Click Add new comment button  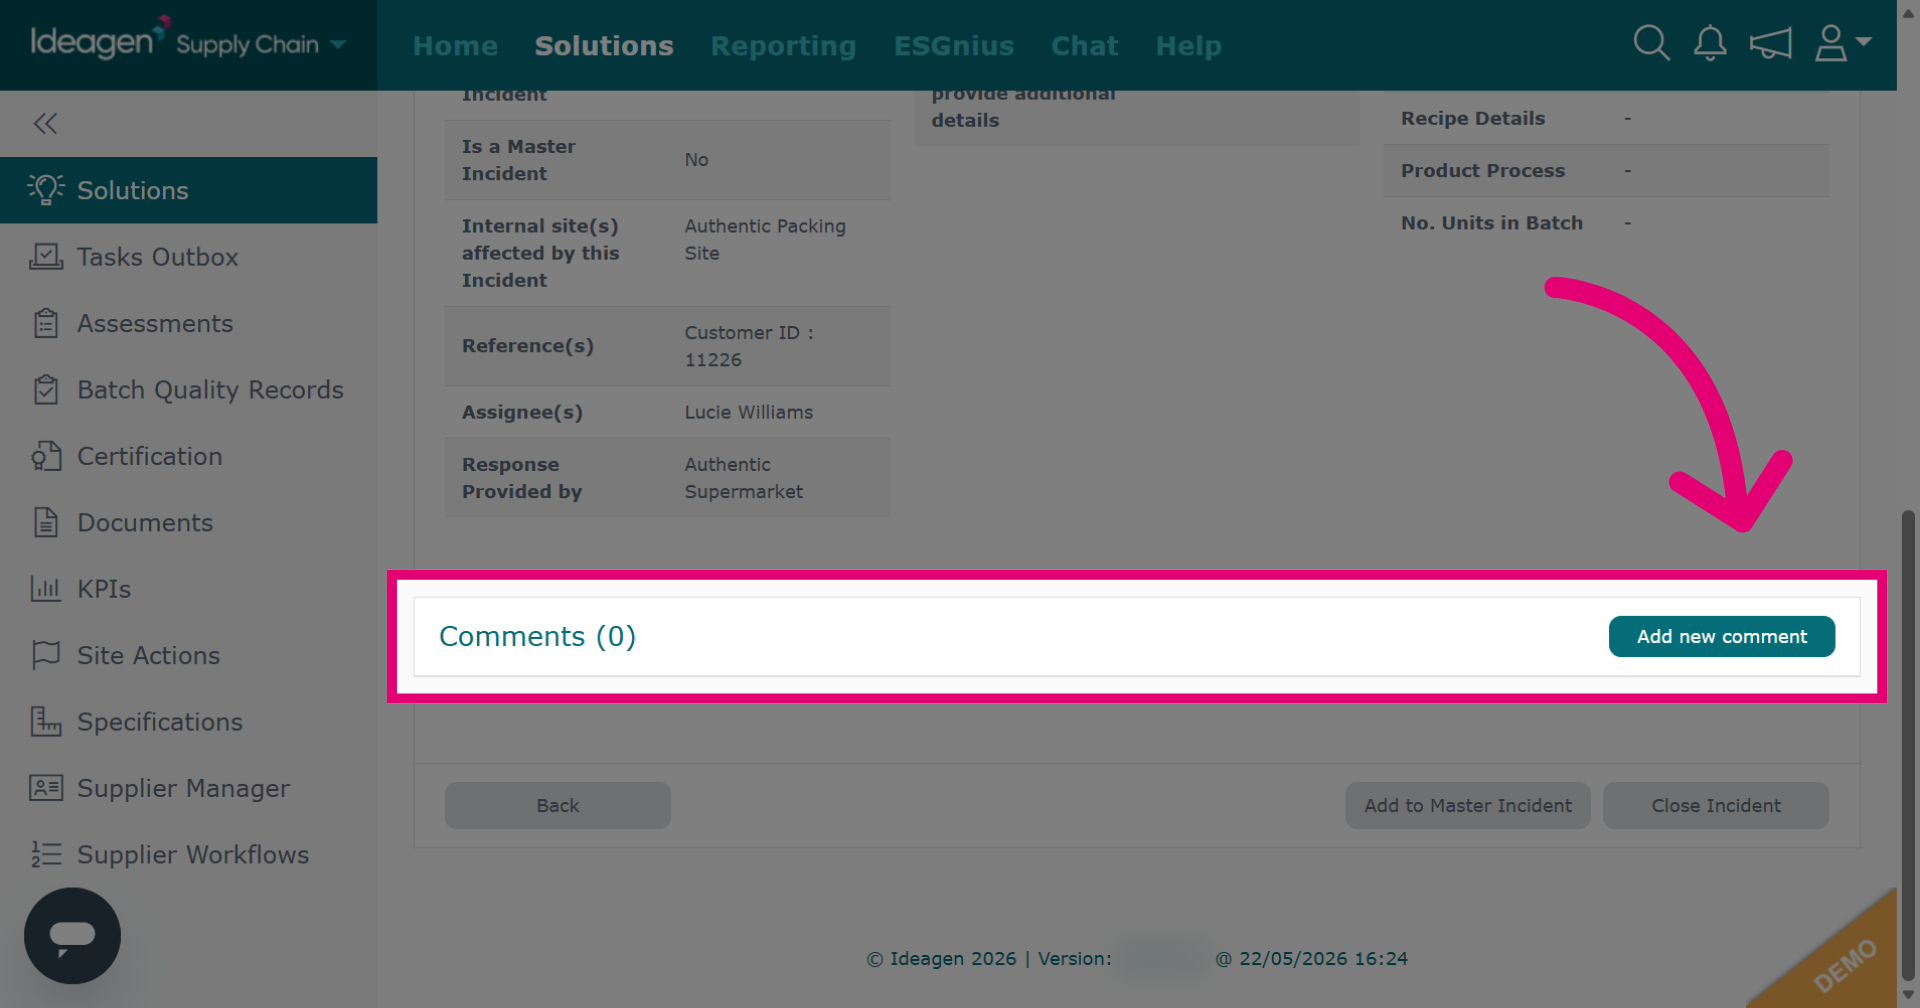pos(1721,637)
